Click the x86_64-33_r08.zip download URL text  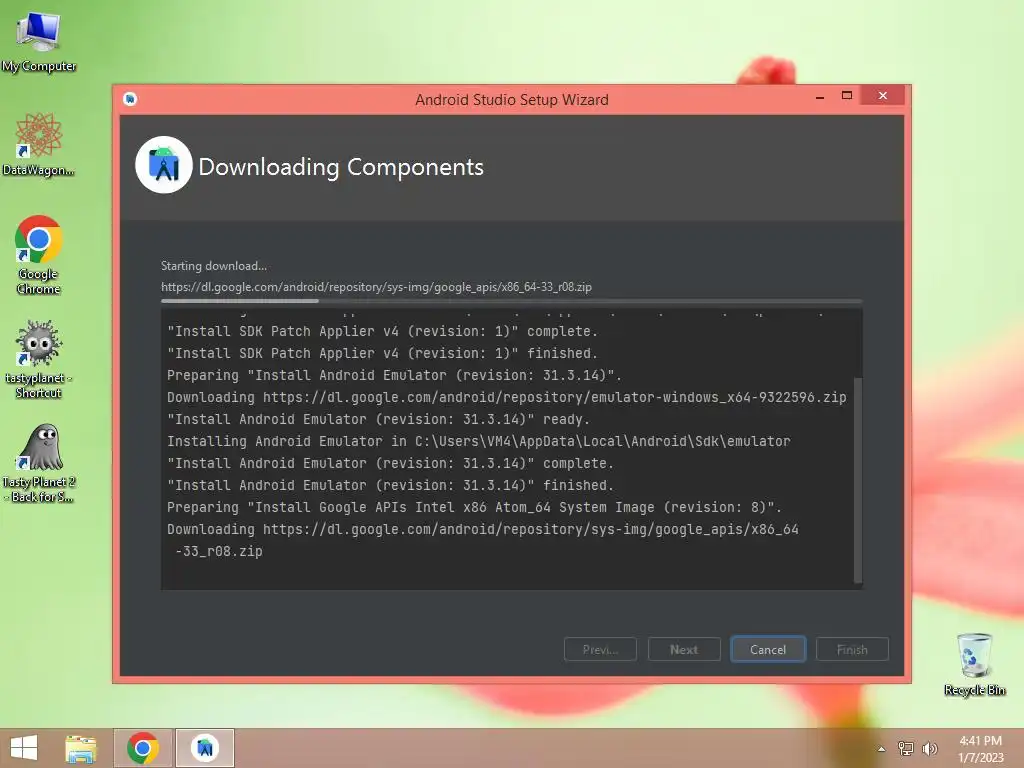[x=376, y=287]
